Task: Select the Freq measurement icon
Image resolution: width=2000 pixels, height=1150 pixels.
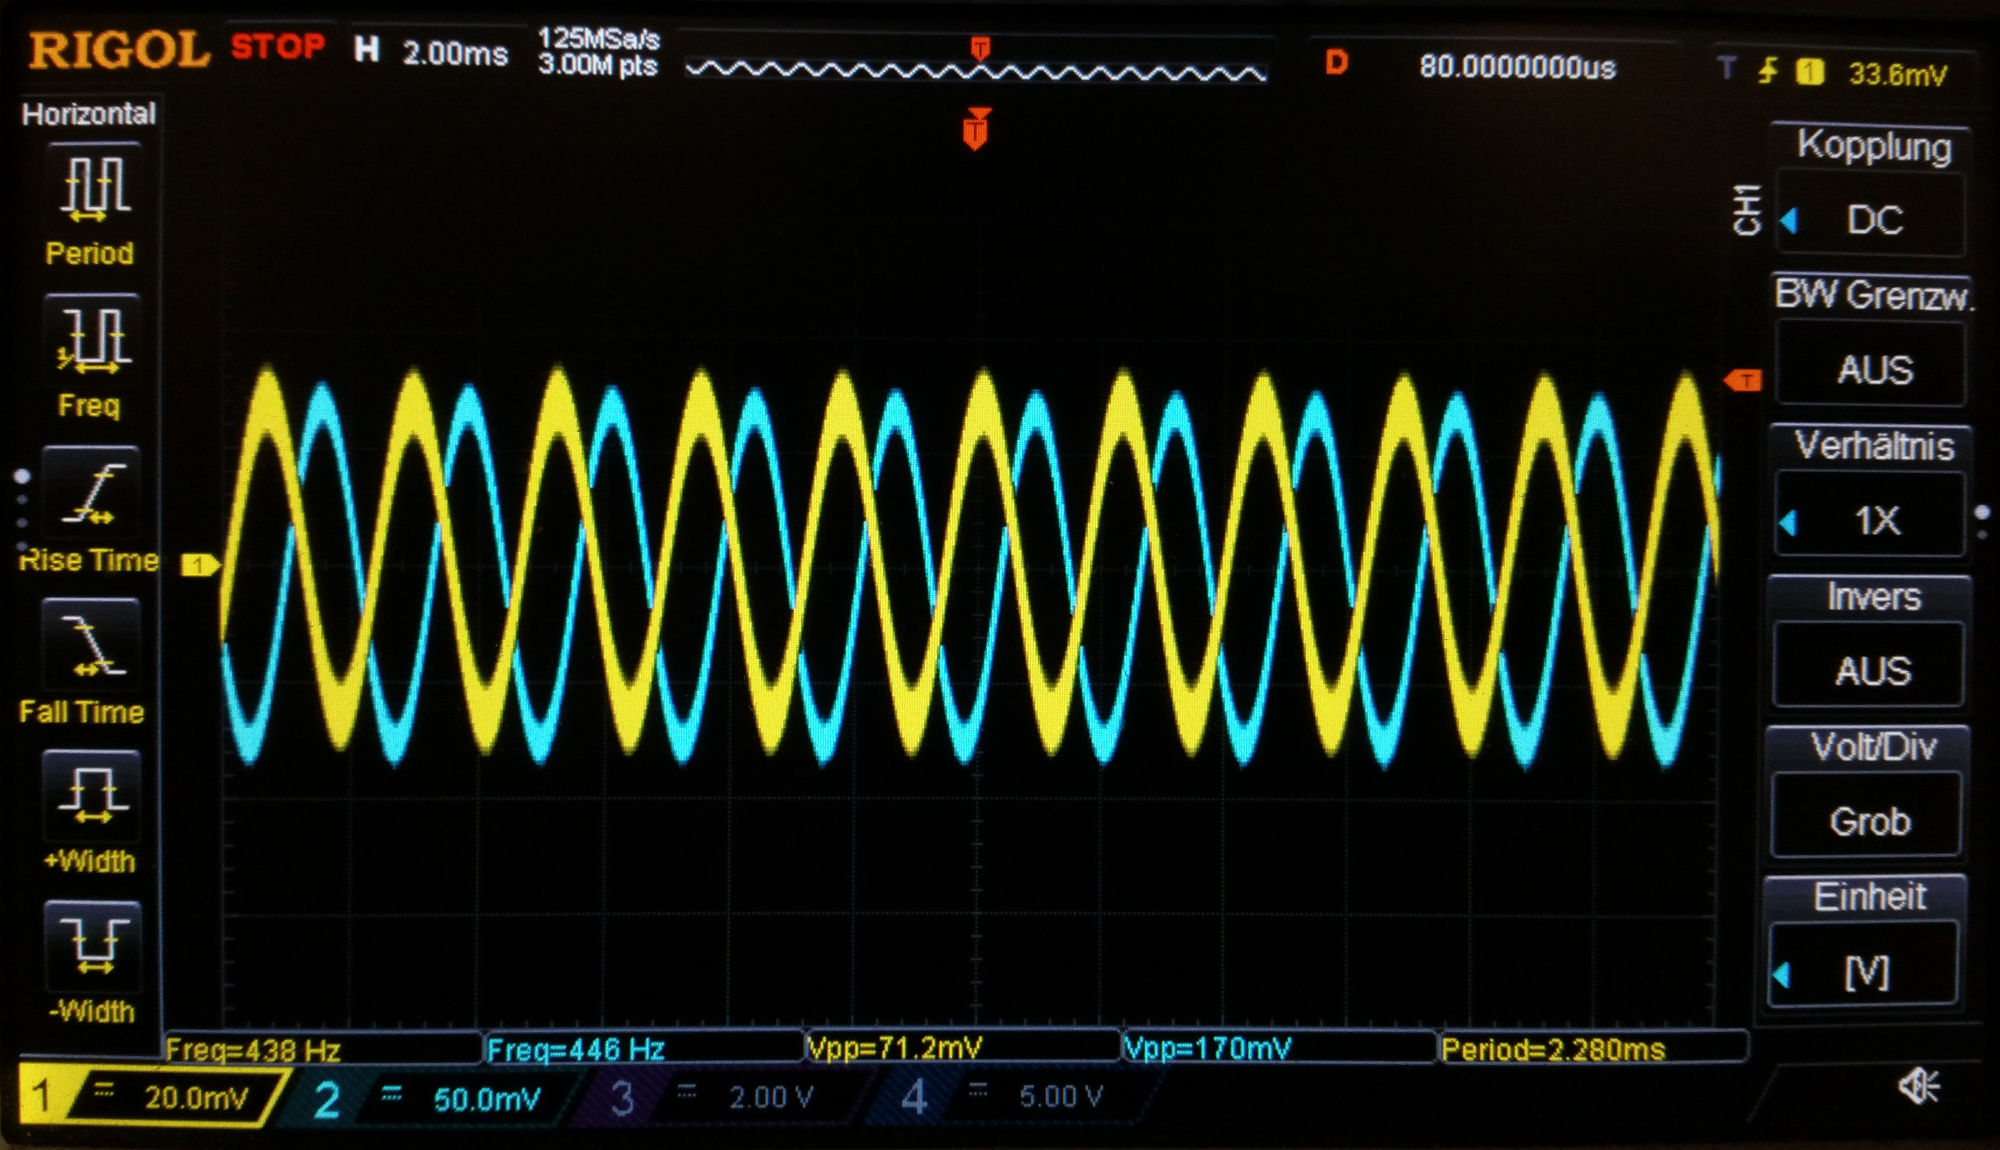Action: 93,339
